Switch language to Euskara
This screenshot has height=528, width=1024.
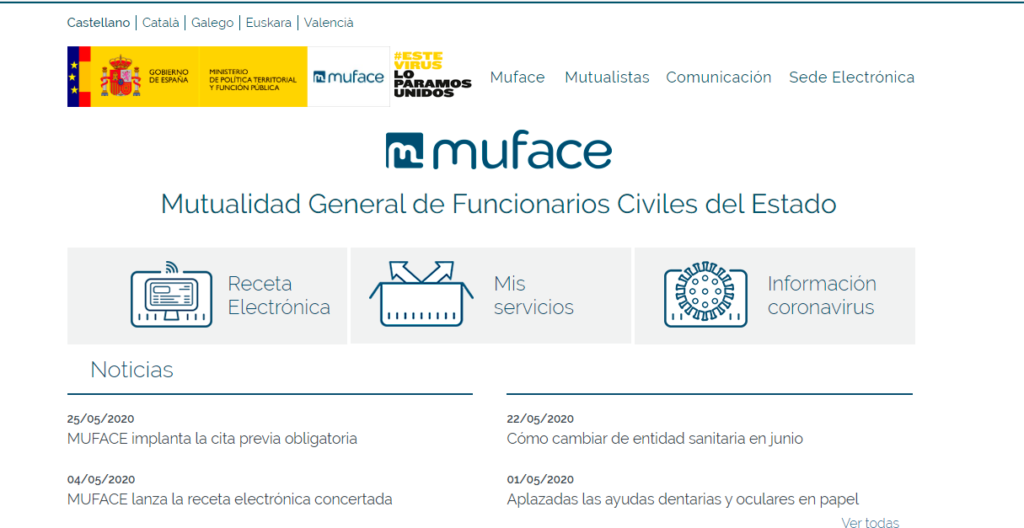pos(268,23)
